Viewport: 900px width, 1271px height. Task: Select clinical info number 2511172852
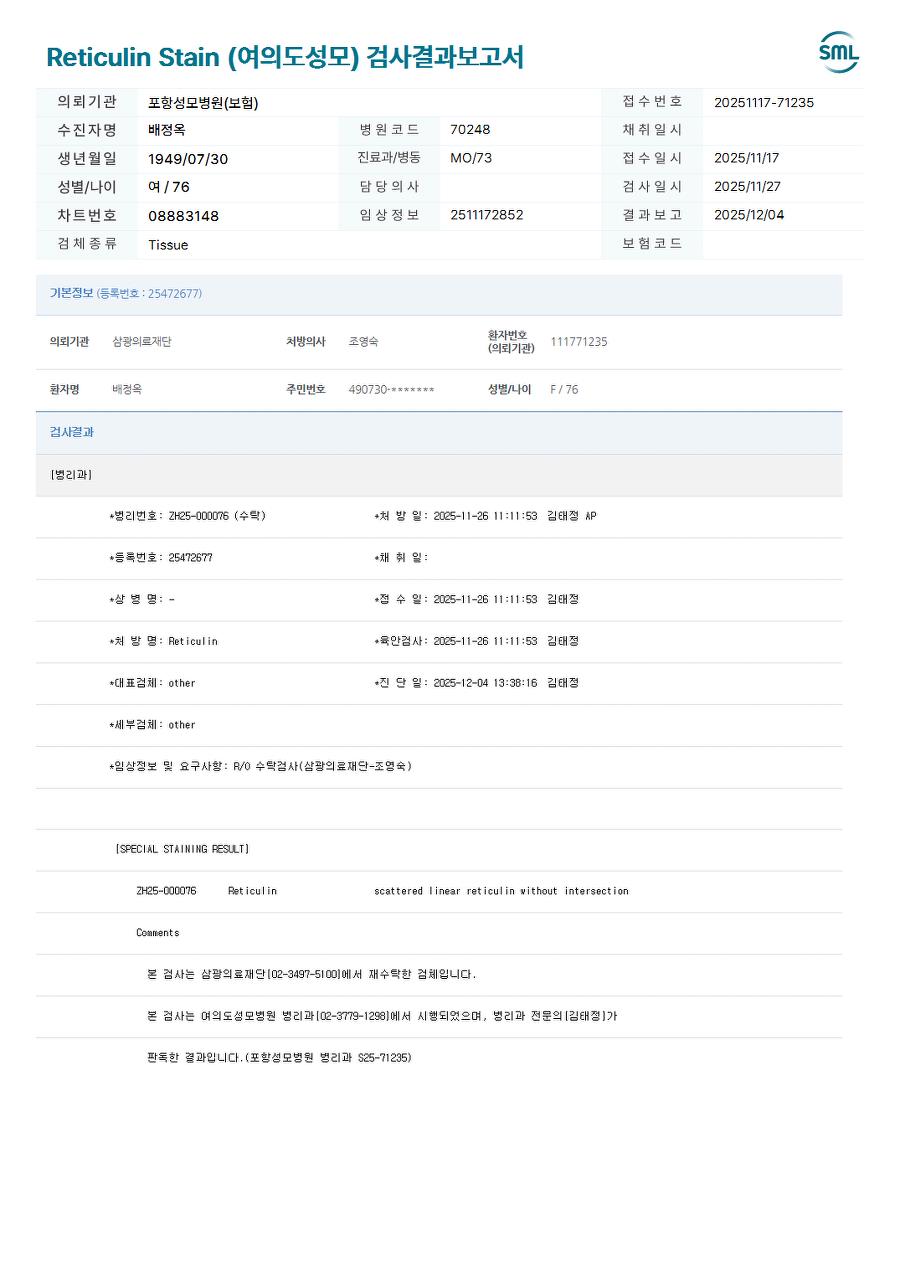click(x=487, y=215)
